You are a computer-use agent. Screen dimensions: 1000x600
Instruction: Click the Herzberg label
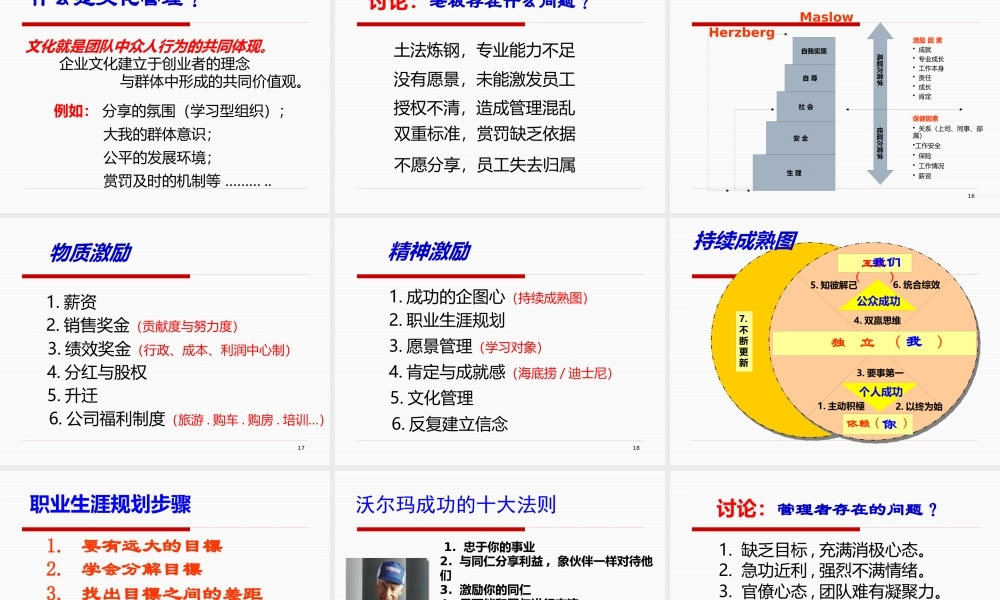coord(741,33)
